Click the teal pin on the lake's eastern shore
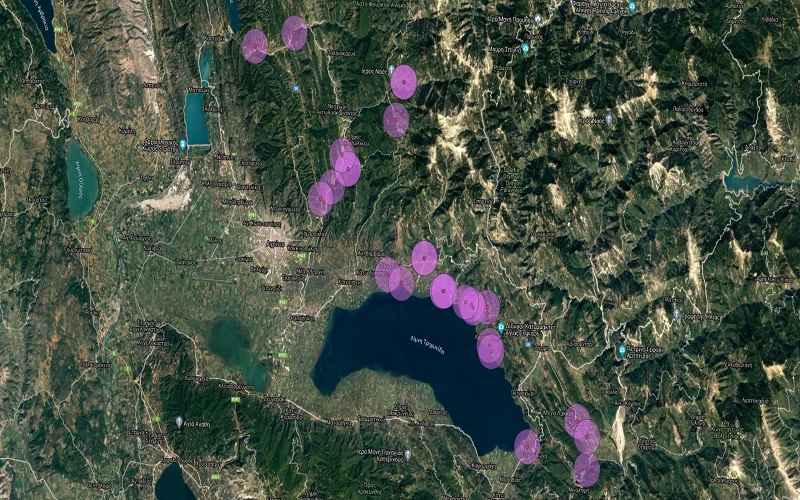The height and width of the screenshot is (500, 800). tap(501, 327)
